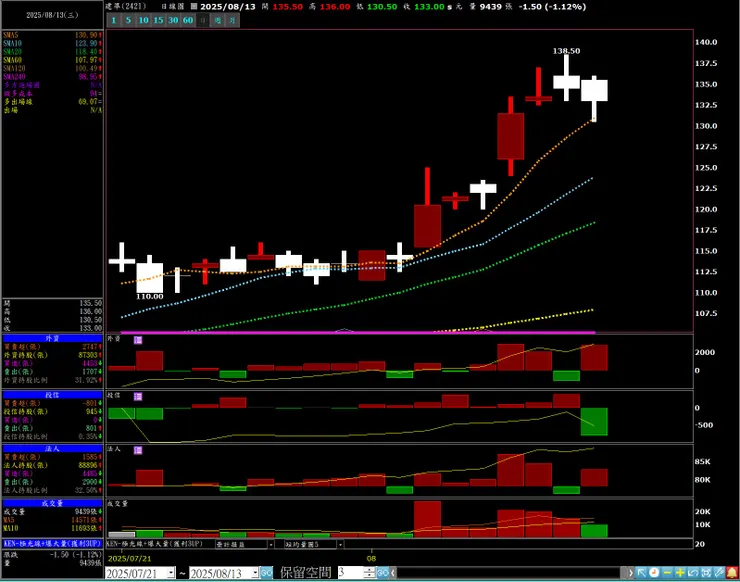
Task: Click the 成交量 blue section header
Action: tap(52, 504)
